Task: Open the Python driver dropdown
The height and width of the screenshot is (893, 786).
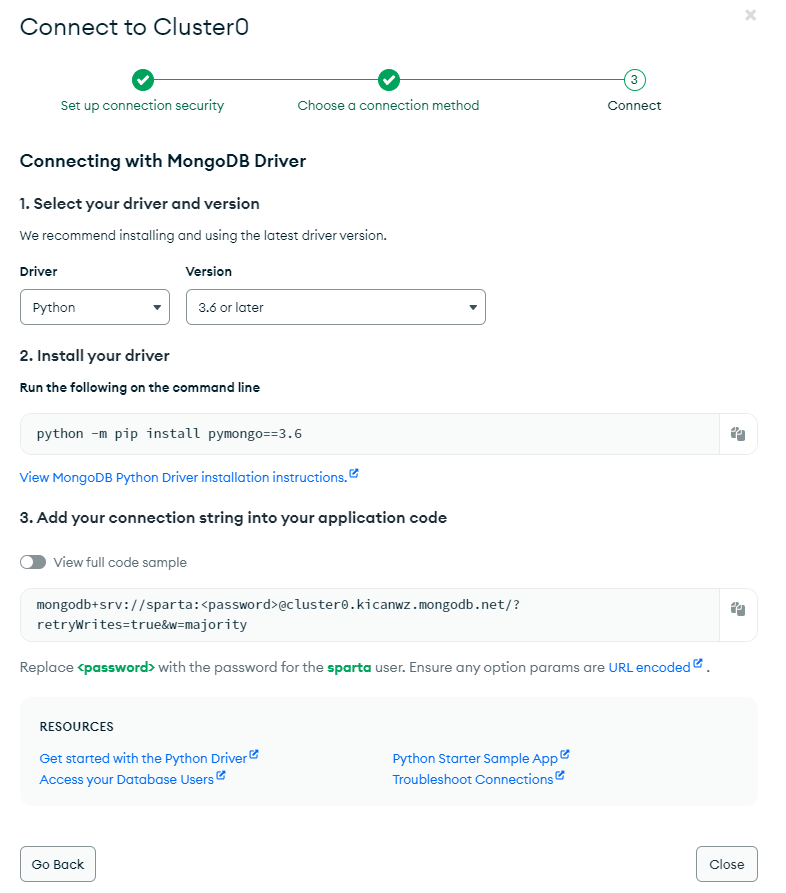Action: (95, 307)
